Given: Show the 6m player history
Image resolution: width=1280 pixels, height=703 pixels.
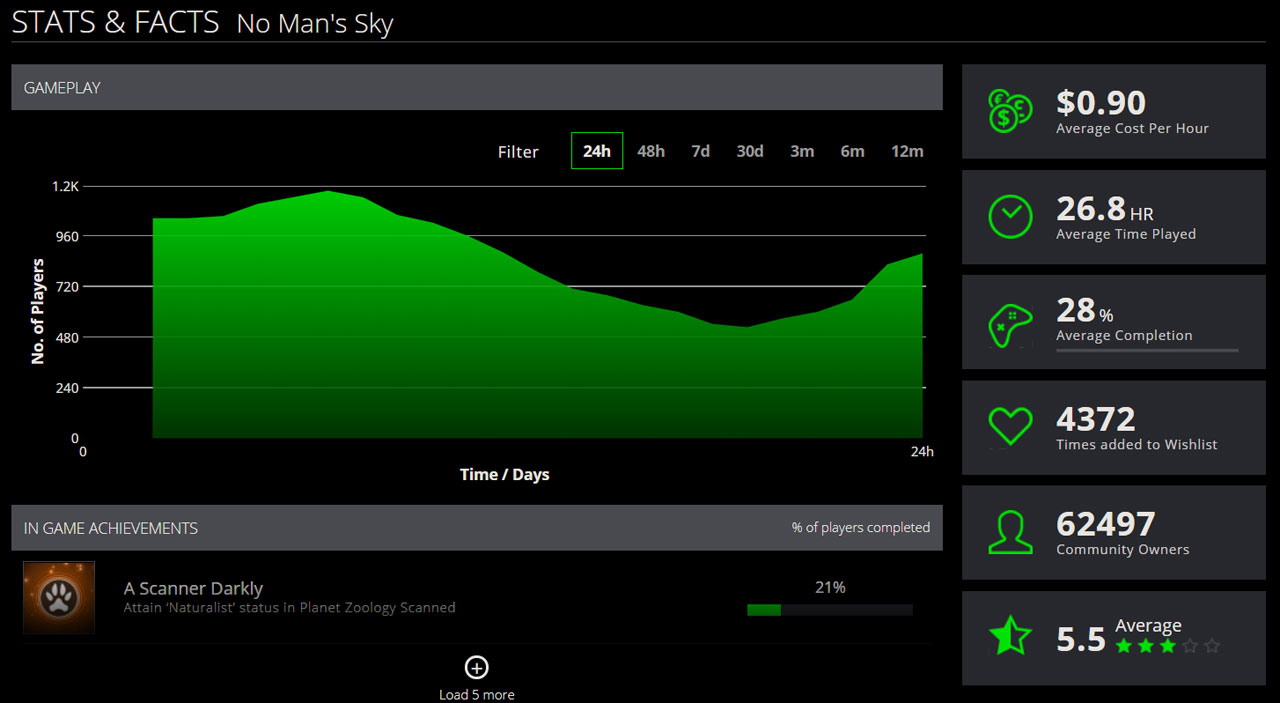Looking at the screenshot, I should (852, 151).
